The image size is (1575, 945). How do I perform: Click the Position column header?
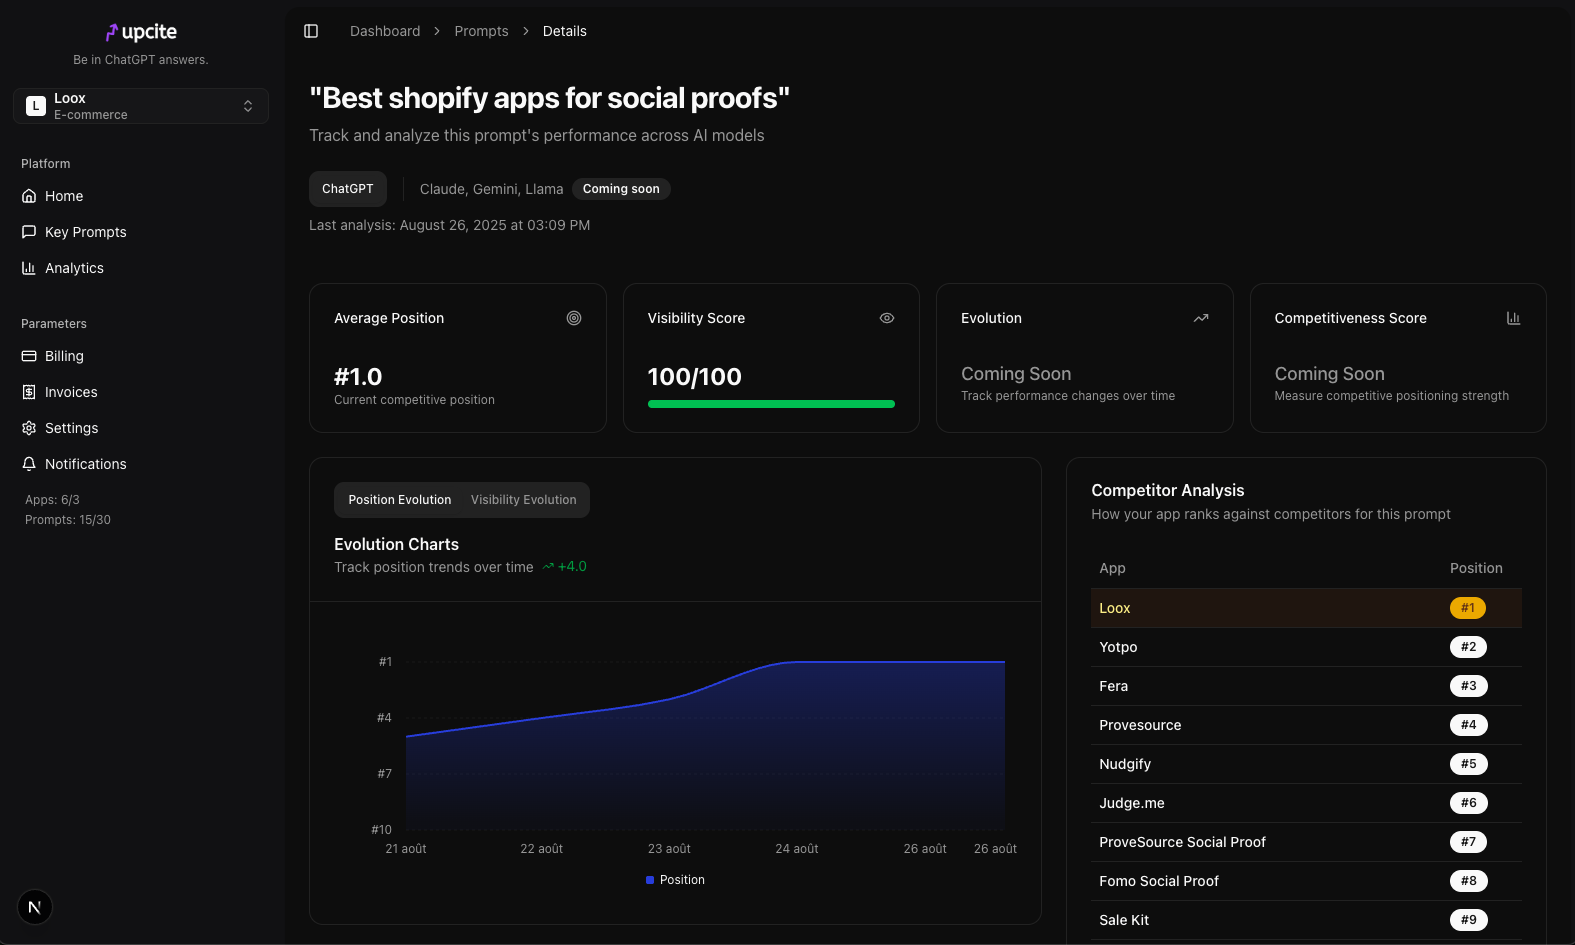(1476, 568)
